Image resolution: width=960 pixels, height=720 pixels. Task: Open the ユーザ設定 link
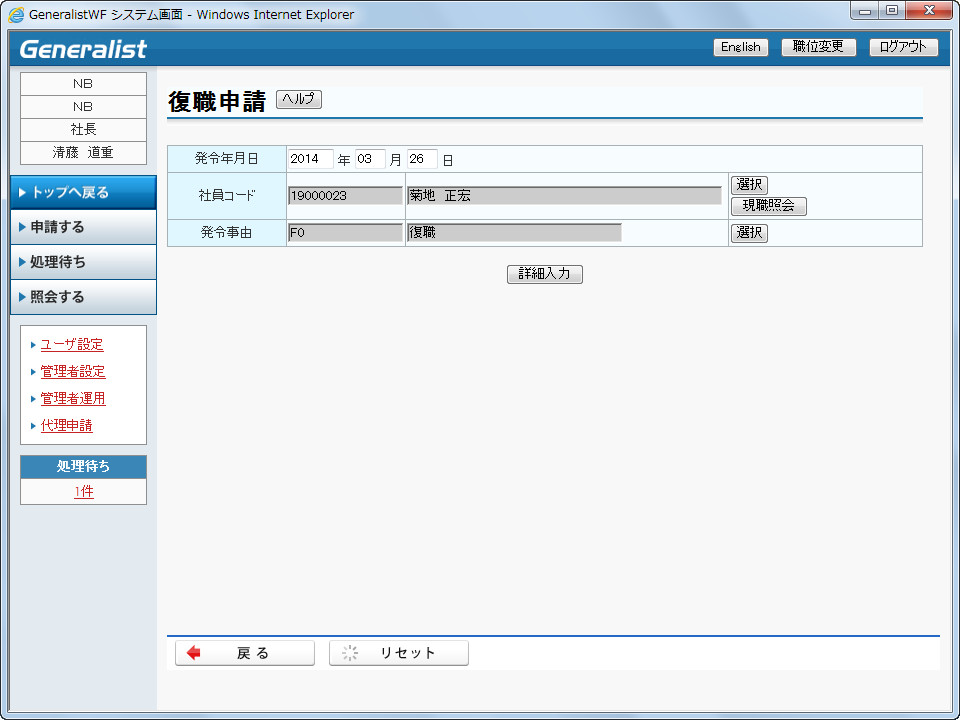[72, 345]
